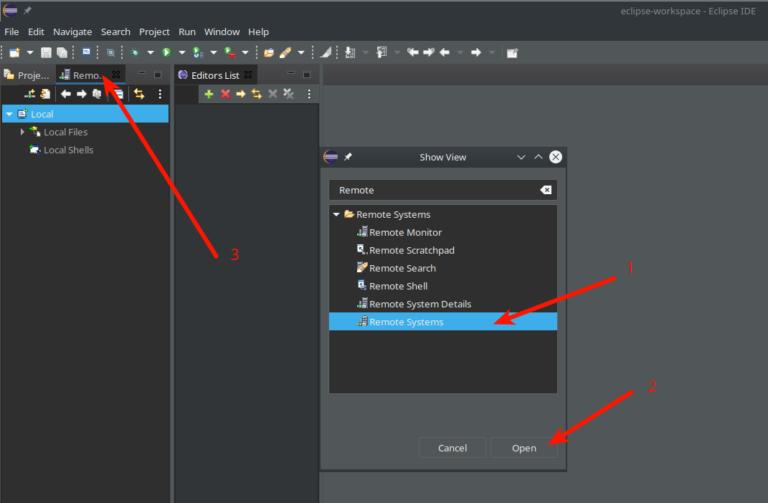
Task: Click the green Run button in toolbar
Action: click(167, 52)
